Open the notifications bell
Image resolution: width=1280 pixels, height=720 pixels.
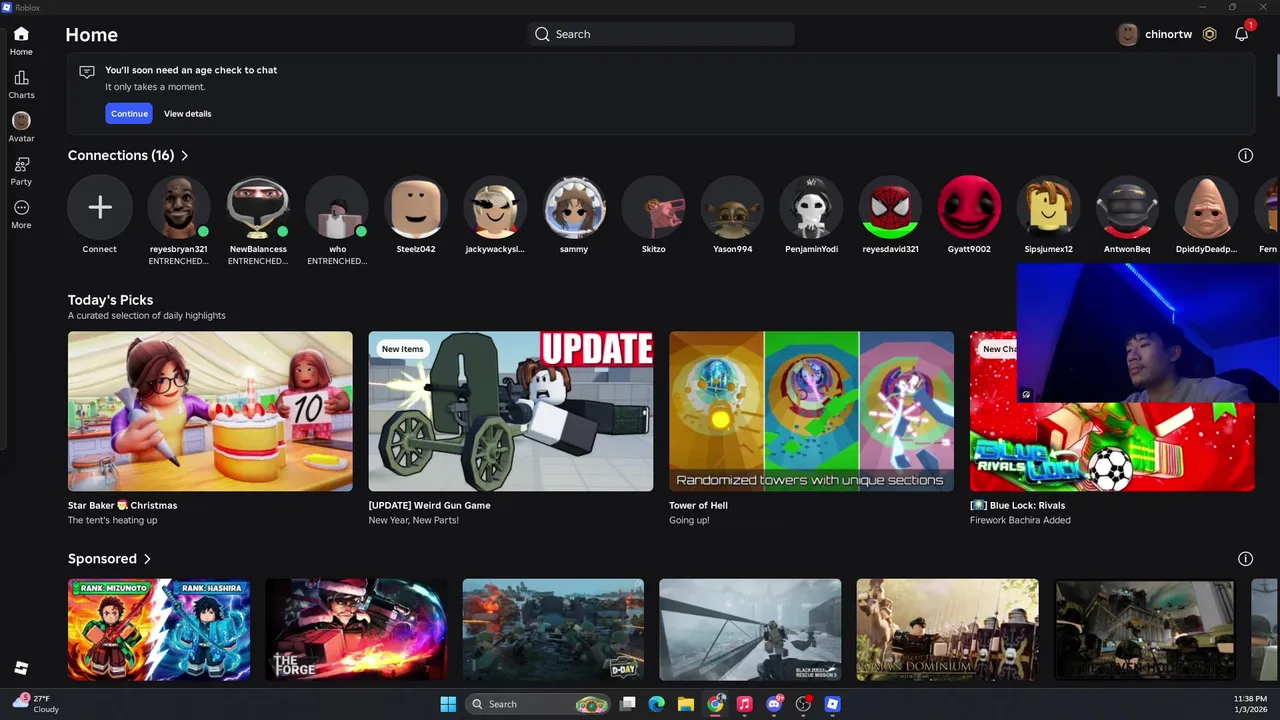click(1241, 34)
